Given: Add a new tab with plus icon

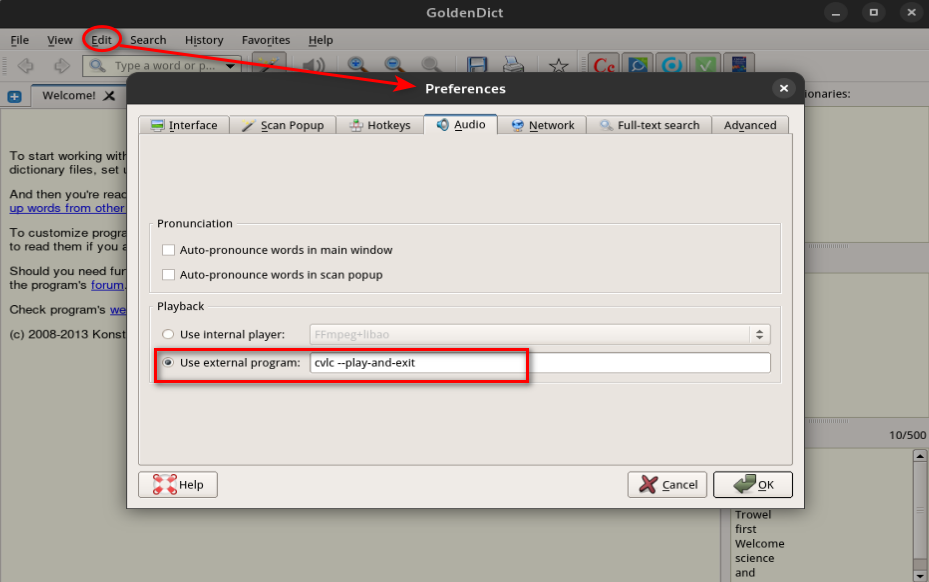Looking at the screenshot, I should 15,96.
